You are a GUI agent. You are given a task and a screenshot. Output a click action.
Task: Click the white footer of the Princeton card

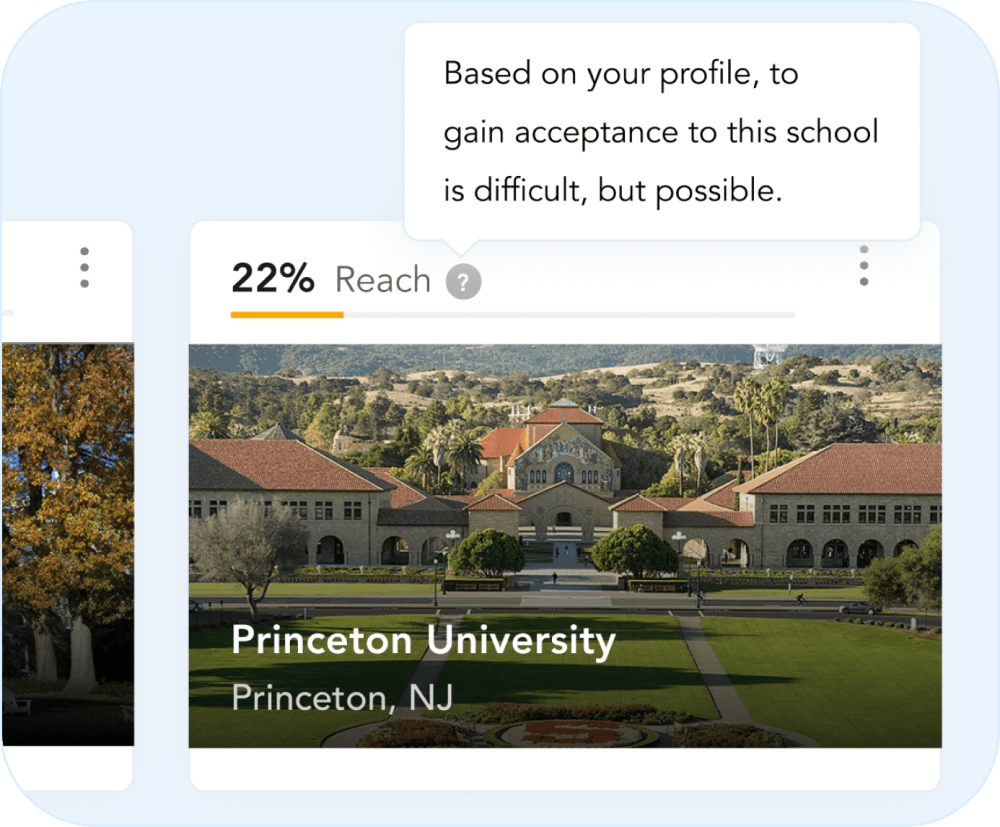565,768
